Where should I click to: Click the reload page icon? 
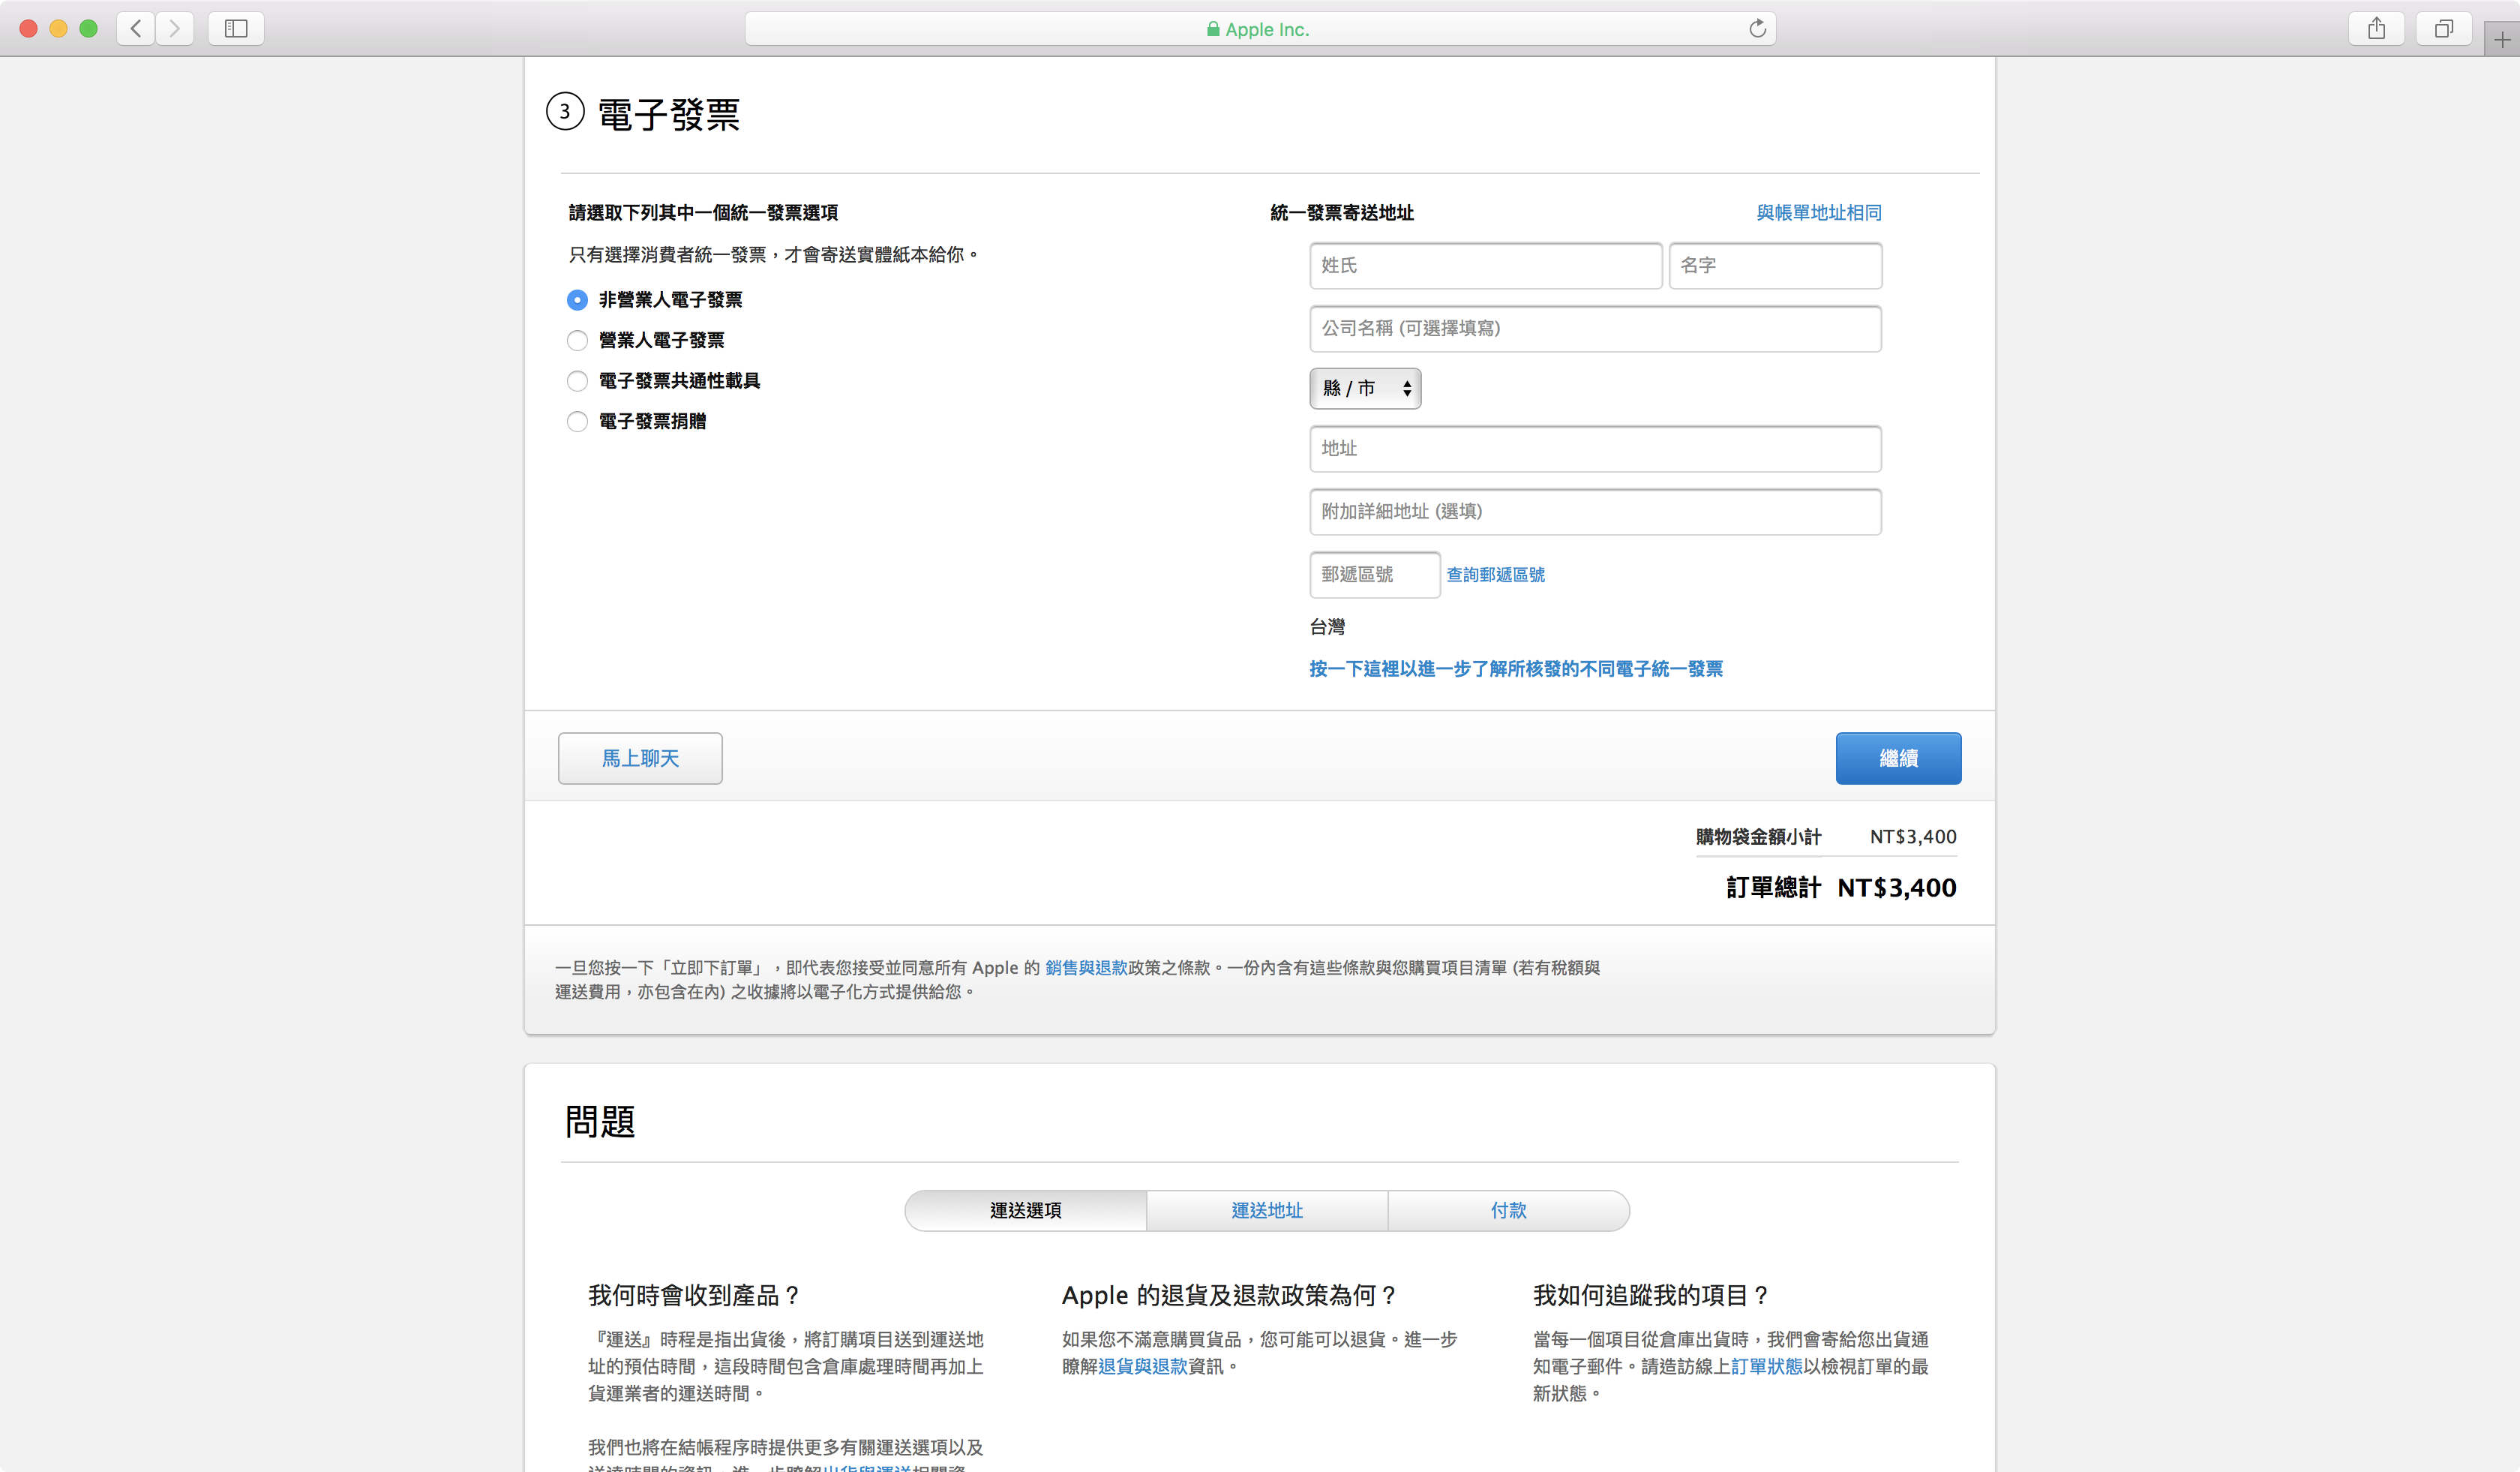pos(1757,28)
